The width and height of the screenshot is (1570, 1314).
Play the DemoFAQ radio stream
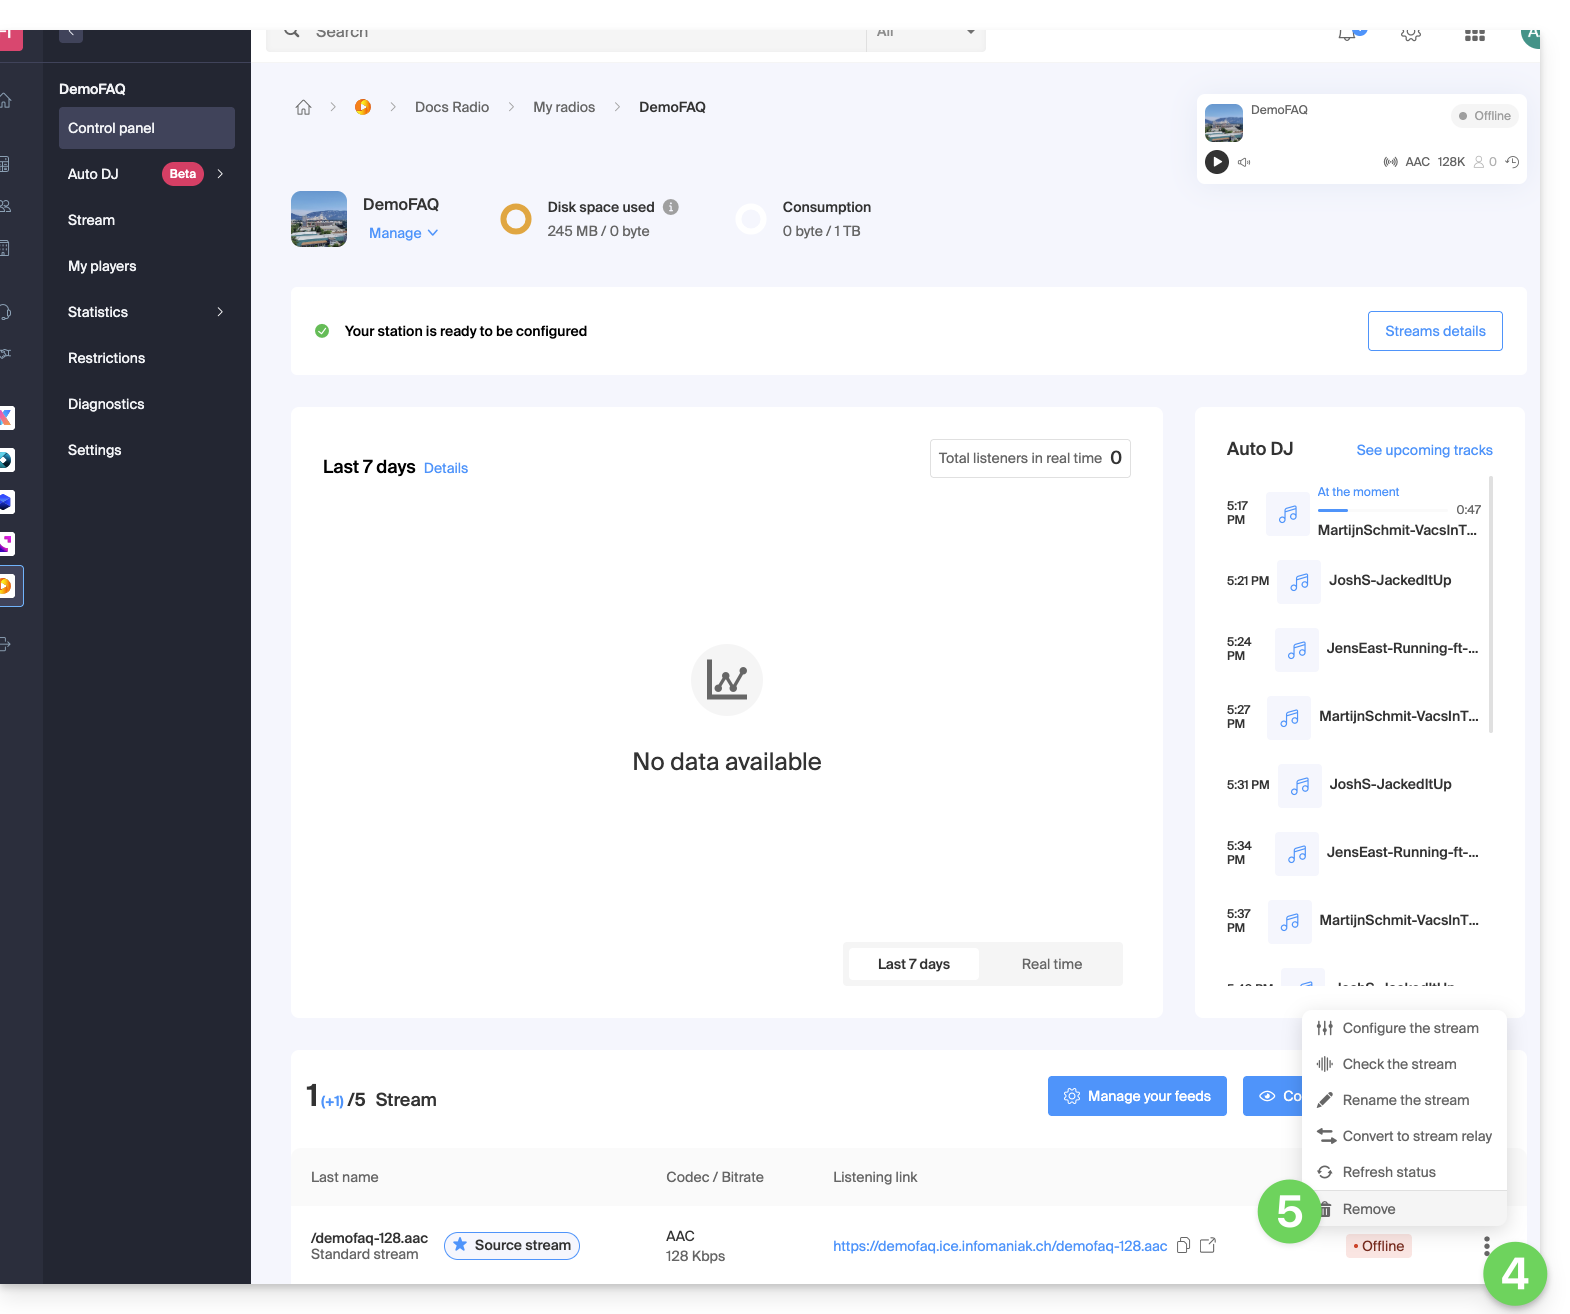pyautogui.click(x=1216, y=162)
